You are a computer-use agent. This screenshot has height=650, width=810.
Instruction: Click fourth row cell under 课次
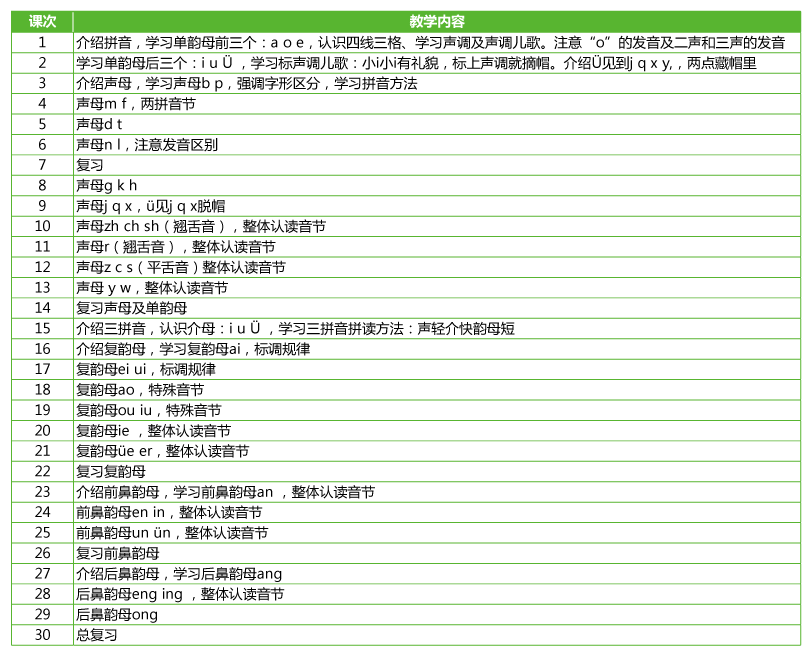[42, 104]
